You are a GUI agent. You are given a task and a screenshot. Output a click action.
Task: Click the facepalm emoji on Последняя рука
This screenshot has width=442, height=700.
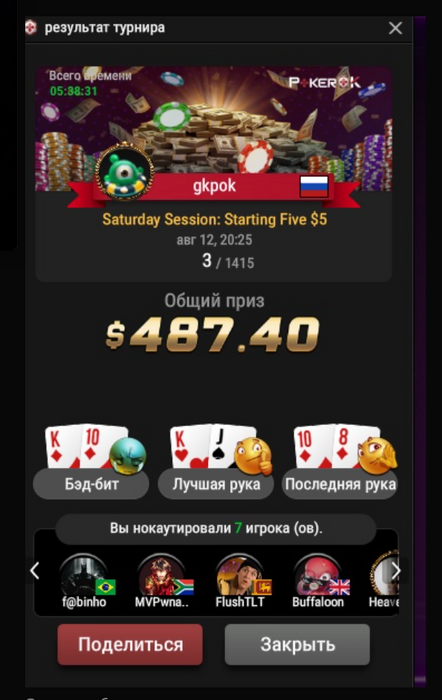click(378, 456)
